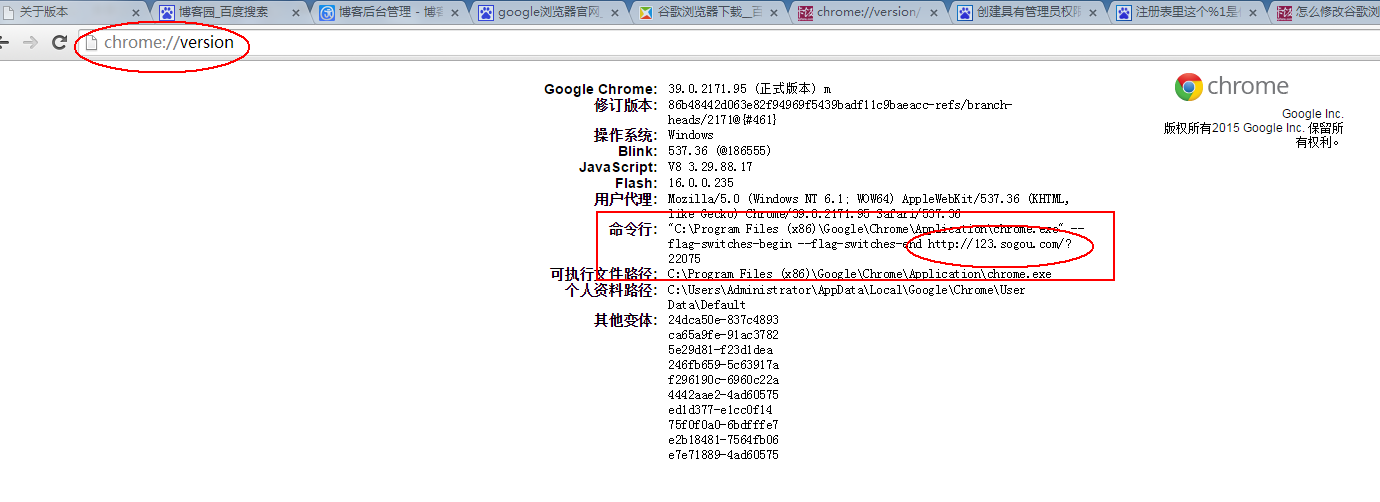Click the 博客园_百度搜索 tab favicon
1380x502 pixels.
(167, 13)
